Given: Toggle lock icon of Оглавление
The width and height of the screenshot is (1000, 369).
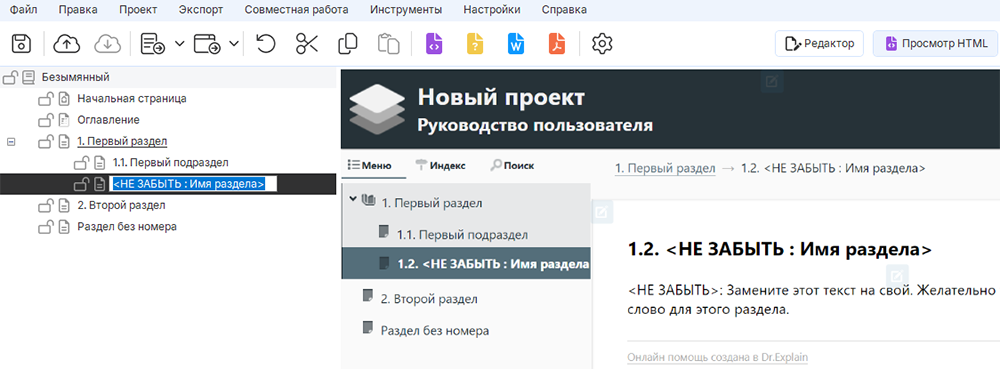Looking at the screenshot, I should (45, 120).
